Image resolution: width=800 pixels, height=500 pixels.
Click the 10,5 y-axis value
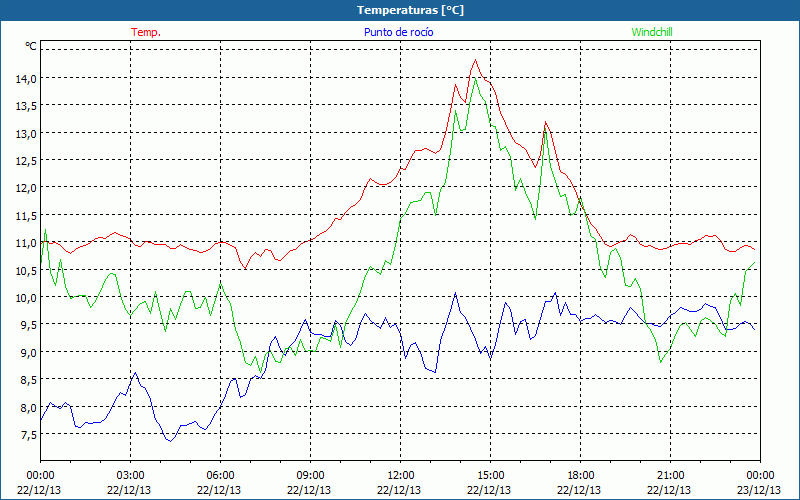click(x=26, y=270)
